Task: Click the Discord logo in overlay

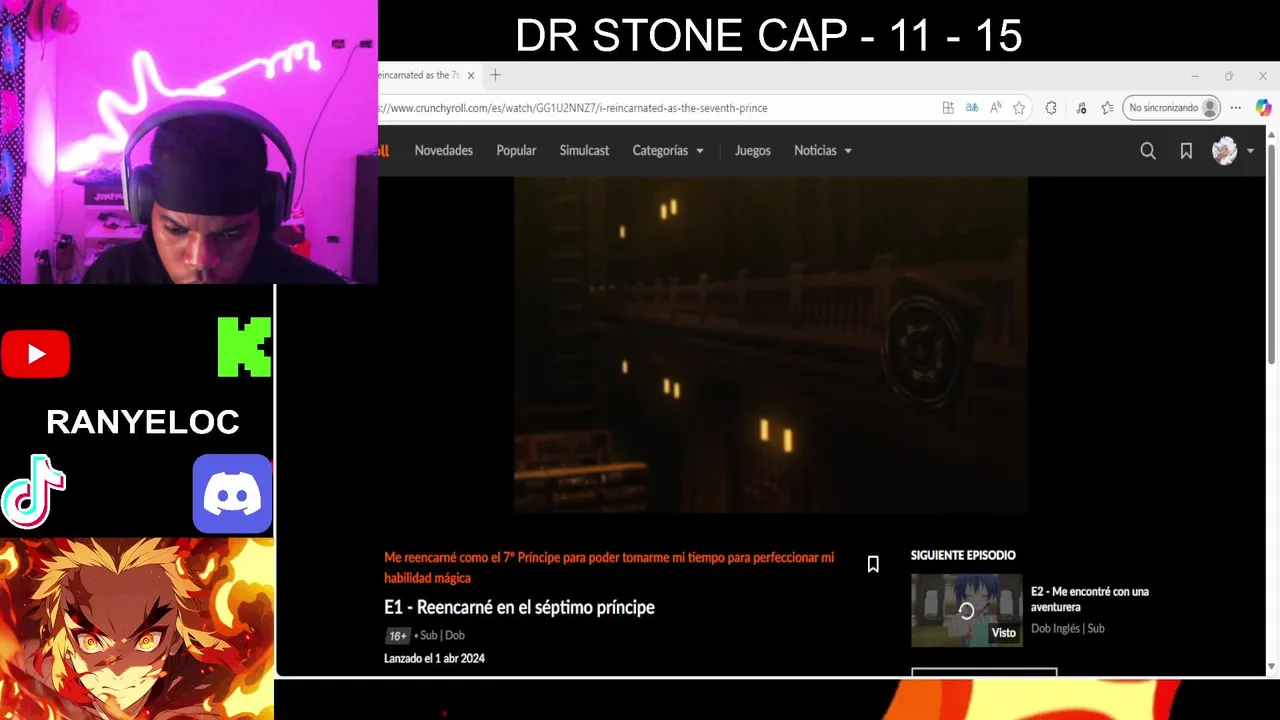Action: click(x=232, y=493)
